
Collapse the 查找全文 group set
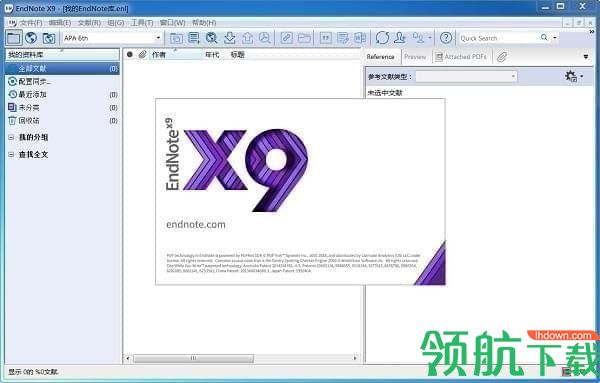click(x=11, y=155)
